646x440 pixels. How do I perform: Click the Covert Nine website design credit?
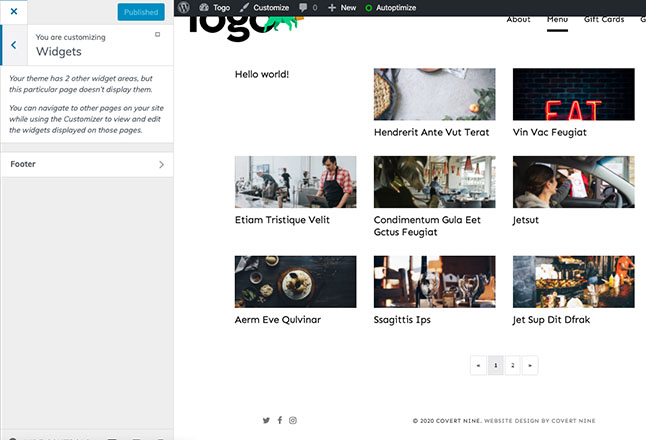540,421
